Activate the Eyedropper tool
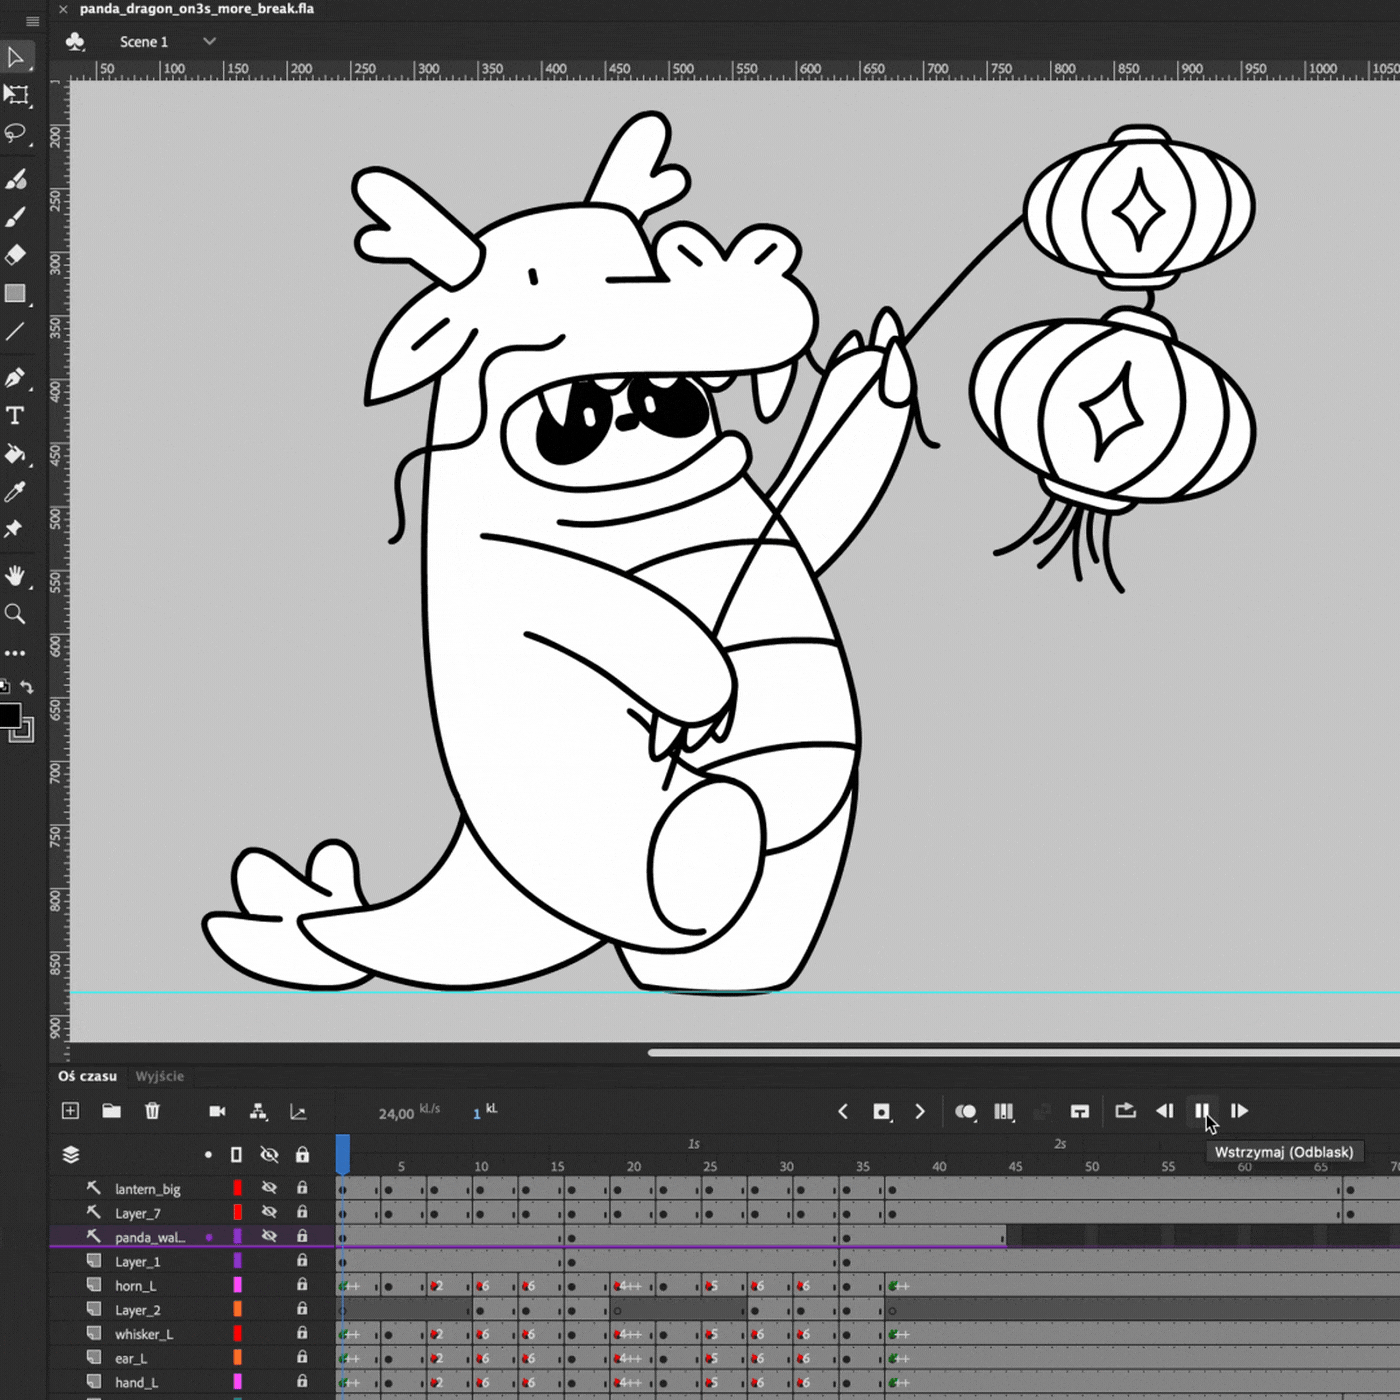The height and width of the screenshot is (1400, 1400). coord(15,491)
